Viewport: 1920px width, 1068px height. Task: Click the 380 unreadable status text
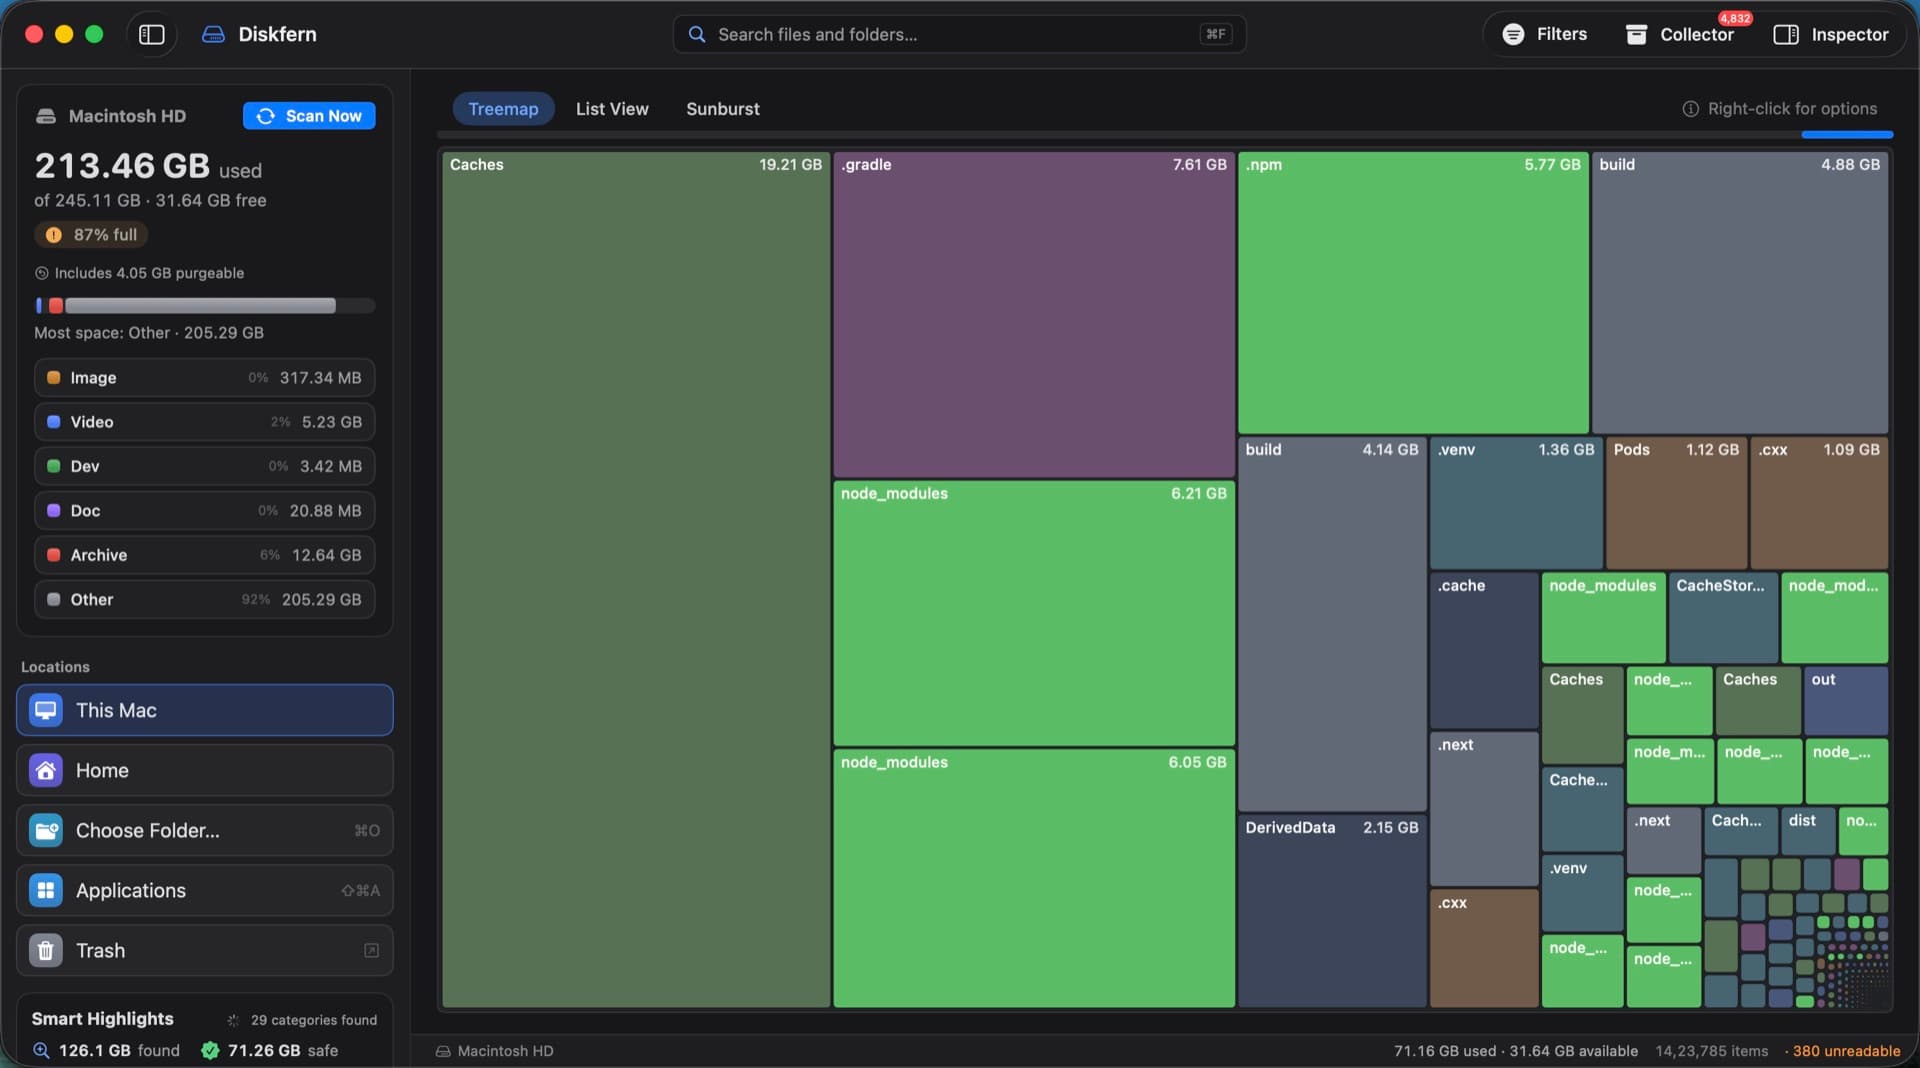tap(1846, 1051)
